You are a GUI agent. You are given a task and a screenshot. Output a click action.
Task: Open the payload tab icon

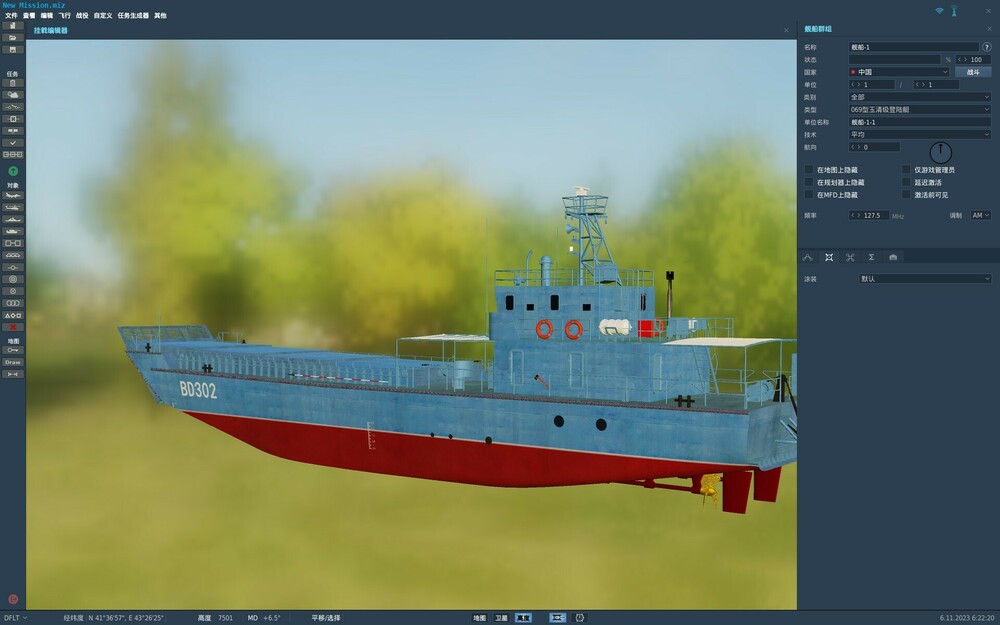(x=828, y=257)
